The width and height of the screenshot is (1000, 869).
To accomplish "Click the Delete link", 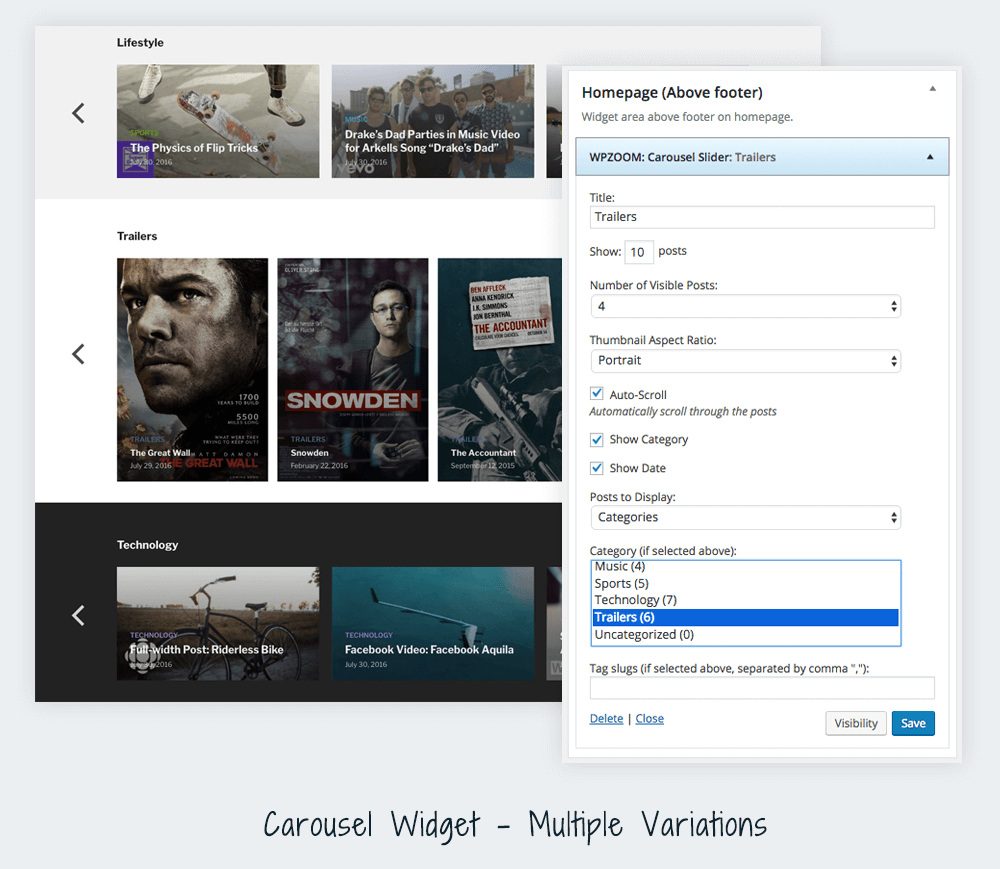I will tap(606, 719).
